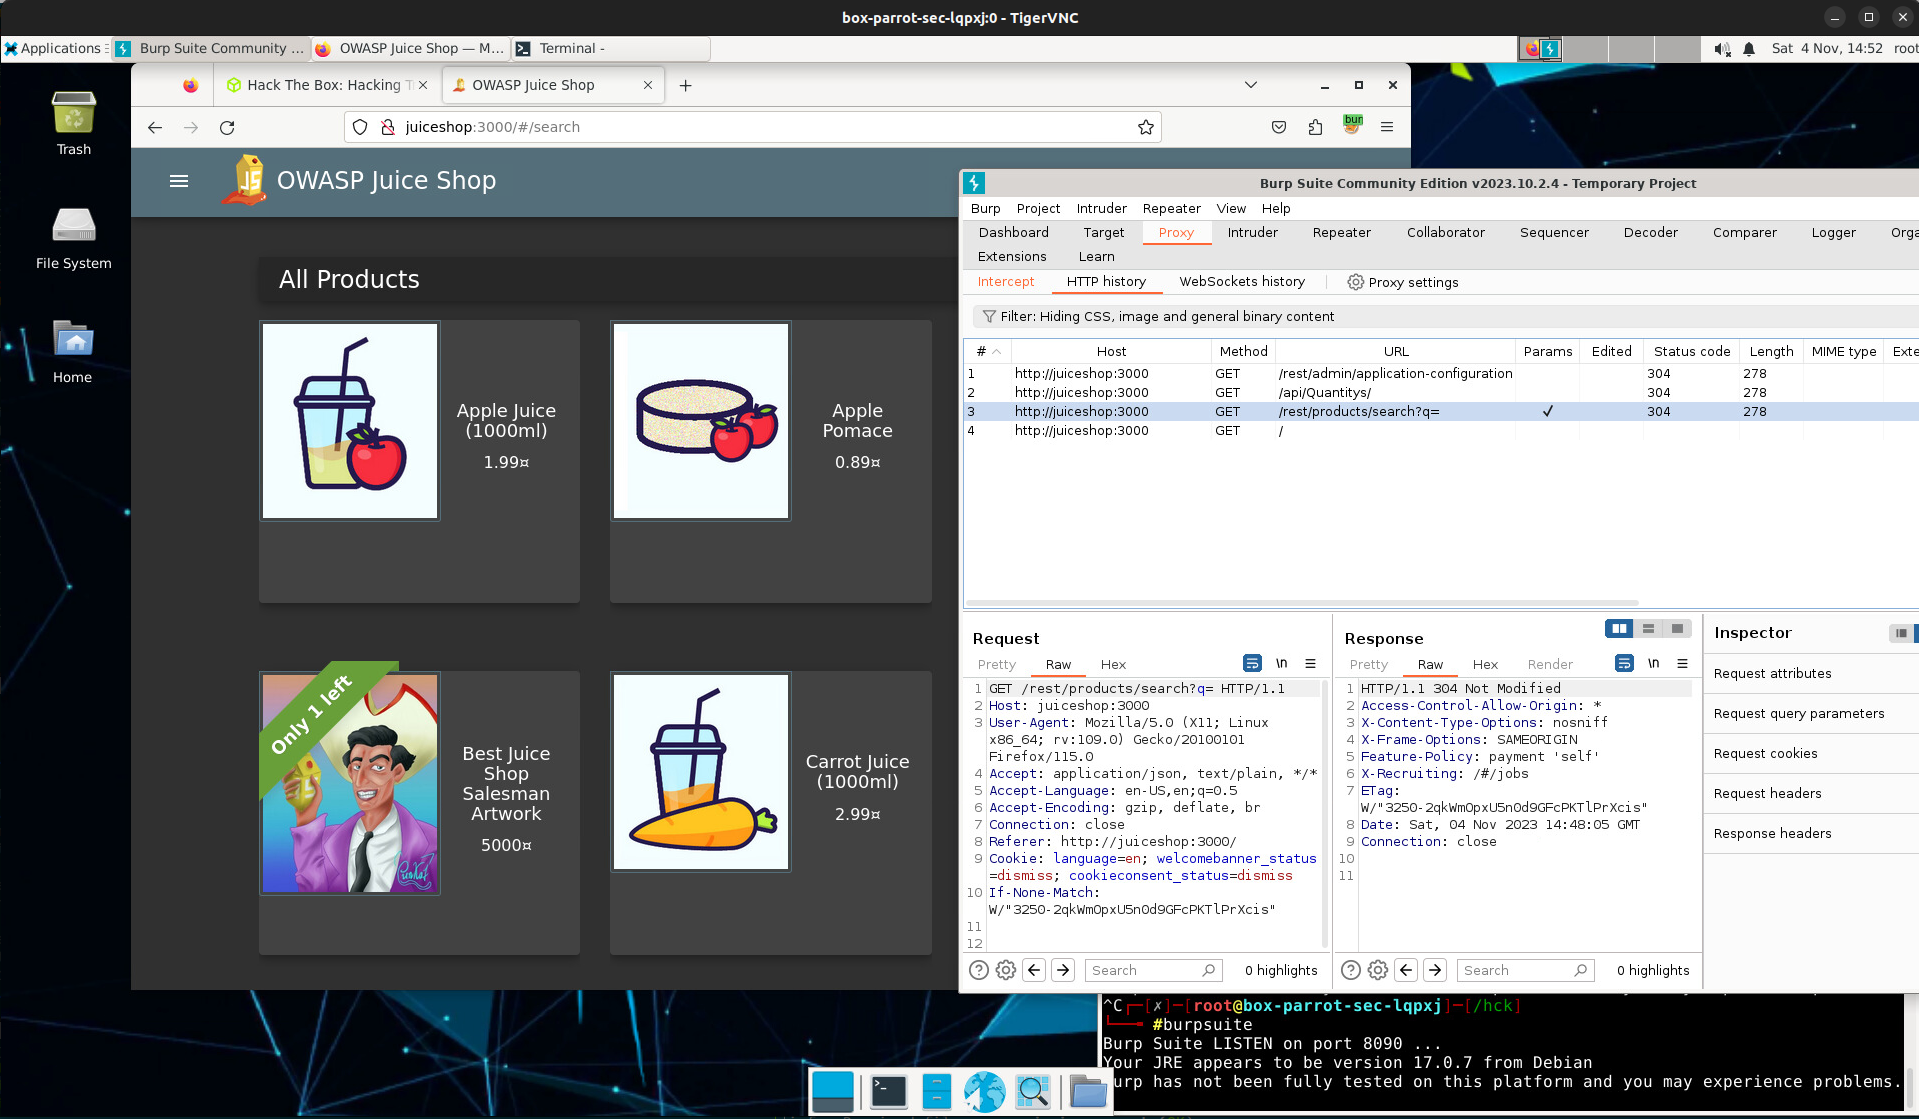
Task: Open Request search settings gear
Action: point(1006,970)
